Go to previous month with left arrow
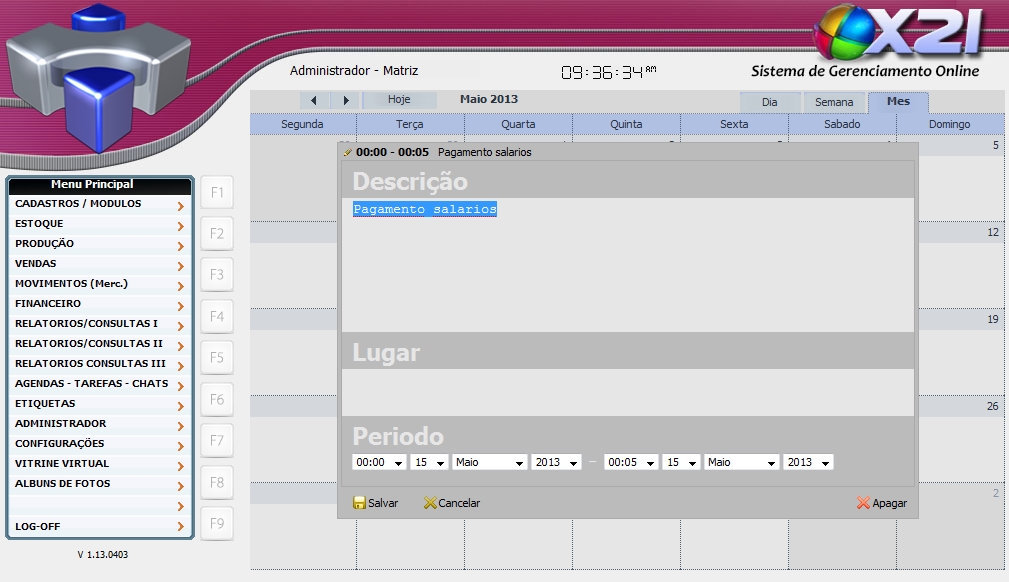Image resolution: width=1009 pixels, height=582 pixels. (314, 100)
